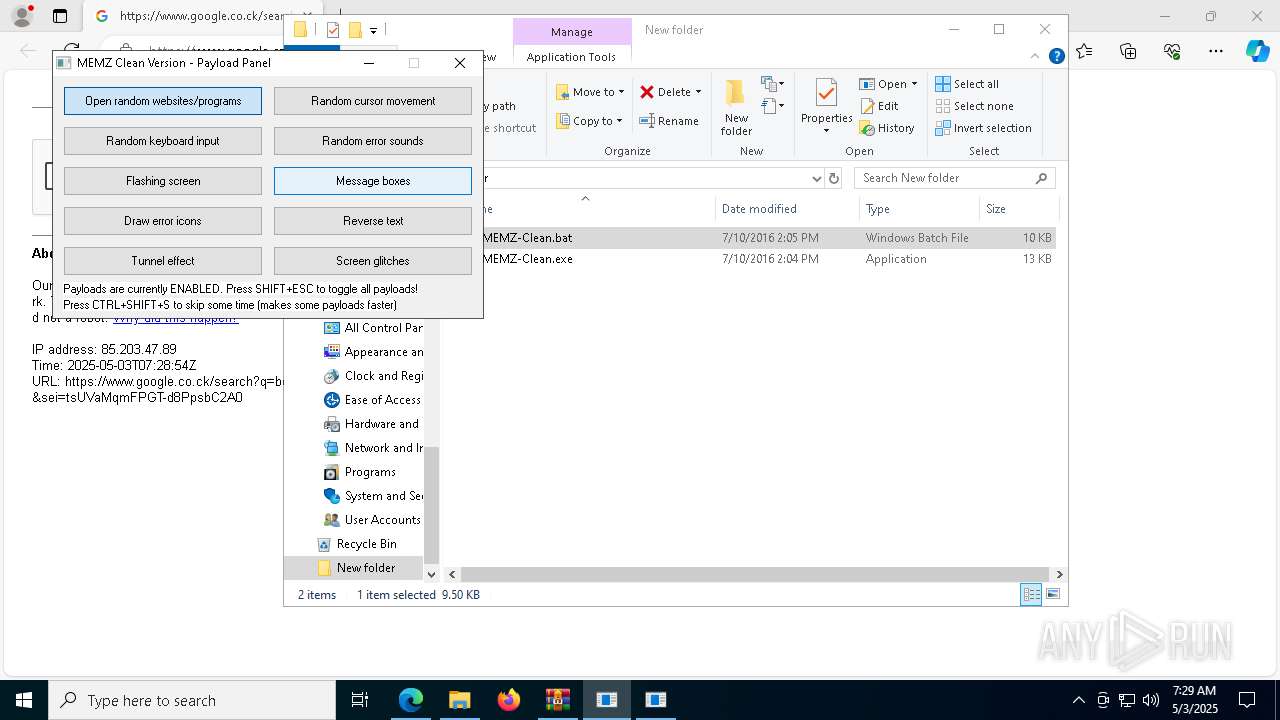Screen dimensions: 1280x720
Task: Open Edge collections icon
Action: click(1128, 51)
